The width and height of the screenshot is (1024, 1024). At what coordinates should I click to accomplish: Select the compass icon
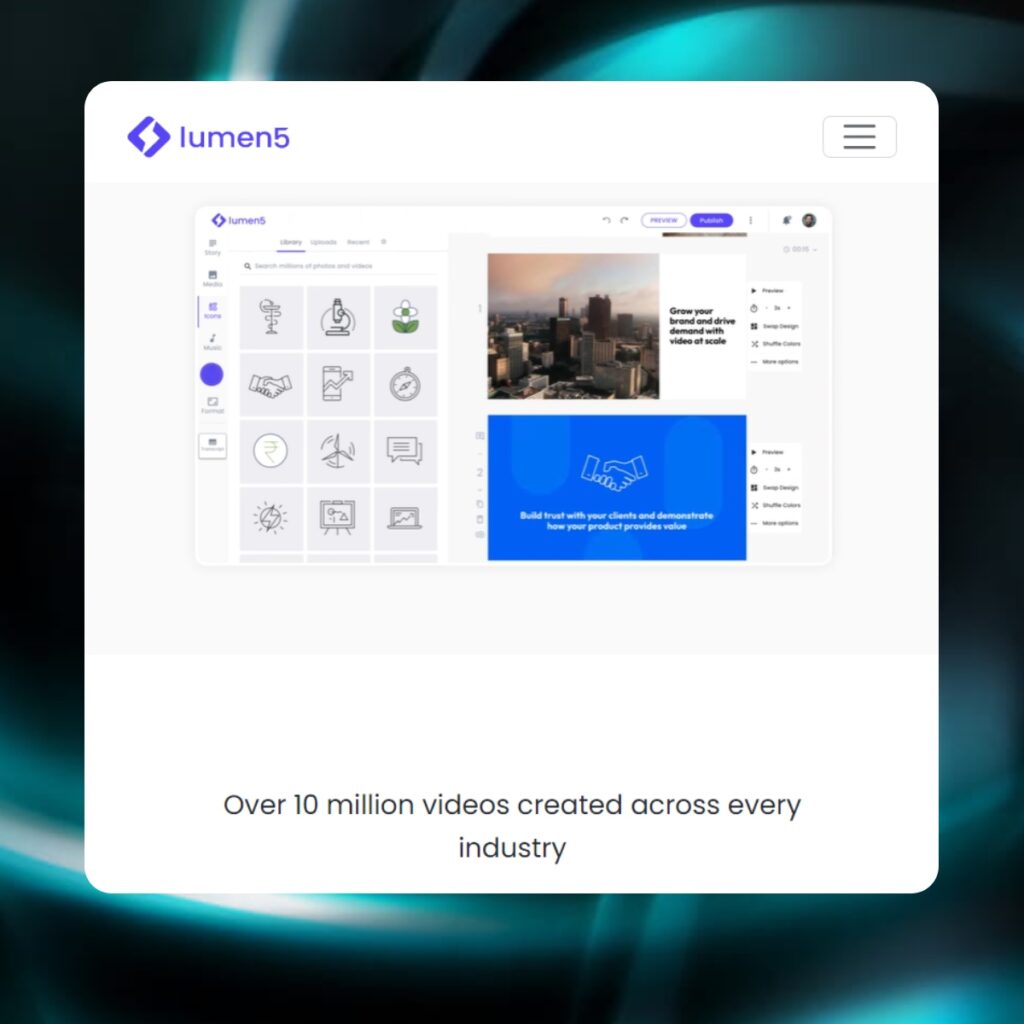405,385
